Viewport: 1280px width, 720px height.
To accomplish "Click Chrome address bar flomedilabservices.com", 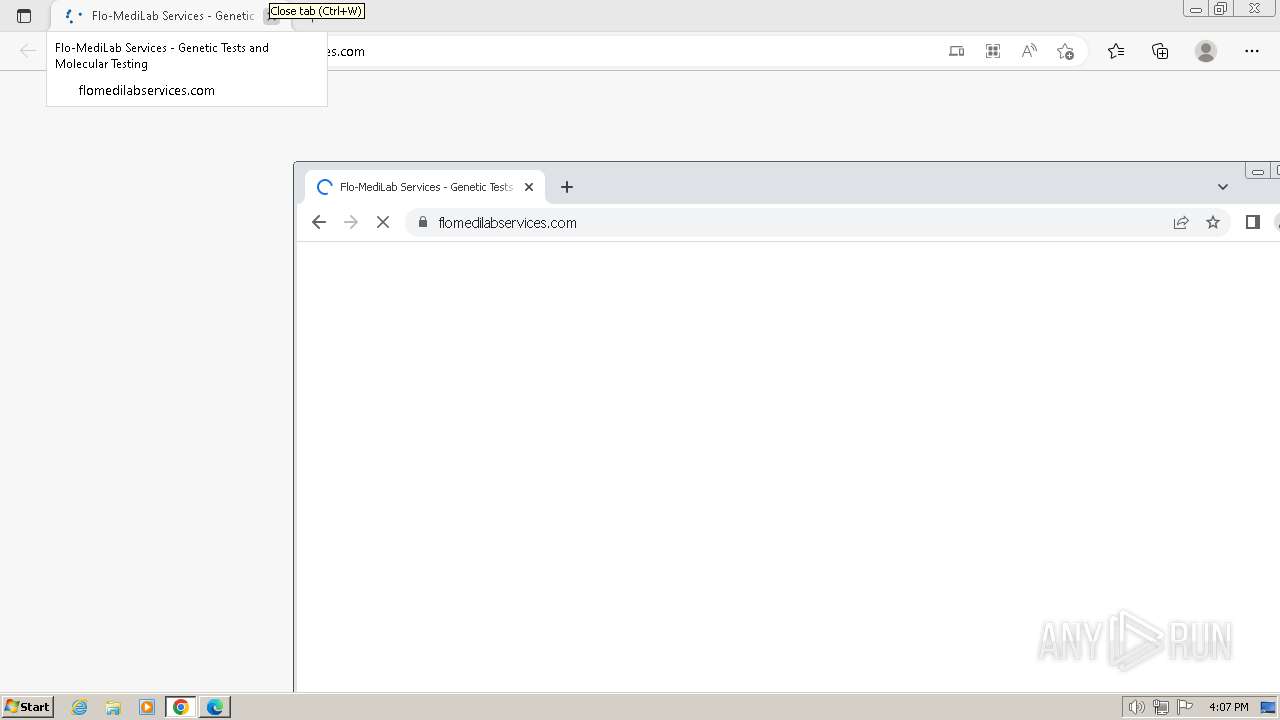I will point(507,223).
